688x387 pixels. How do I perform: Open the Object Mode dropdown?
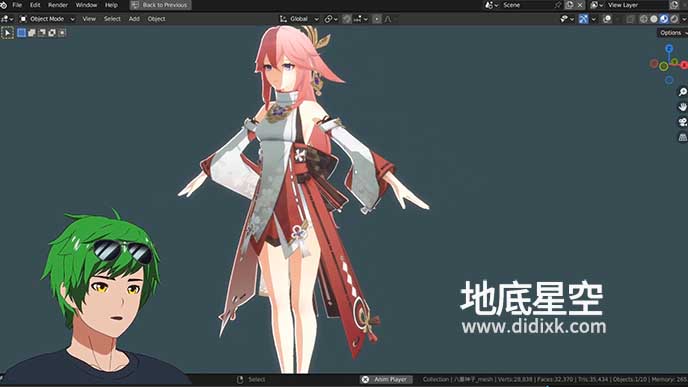[x=47, y=19]
